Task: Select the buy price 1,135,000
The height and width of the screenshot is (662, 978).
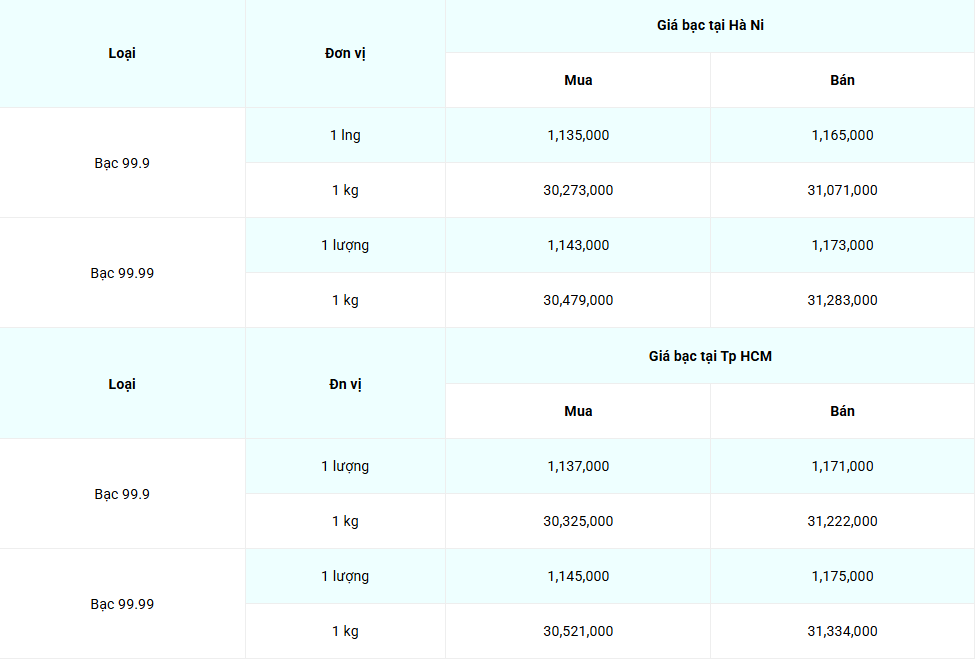Action: [578, 135]
